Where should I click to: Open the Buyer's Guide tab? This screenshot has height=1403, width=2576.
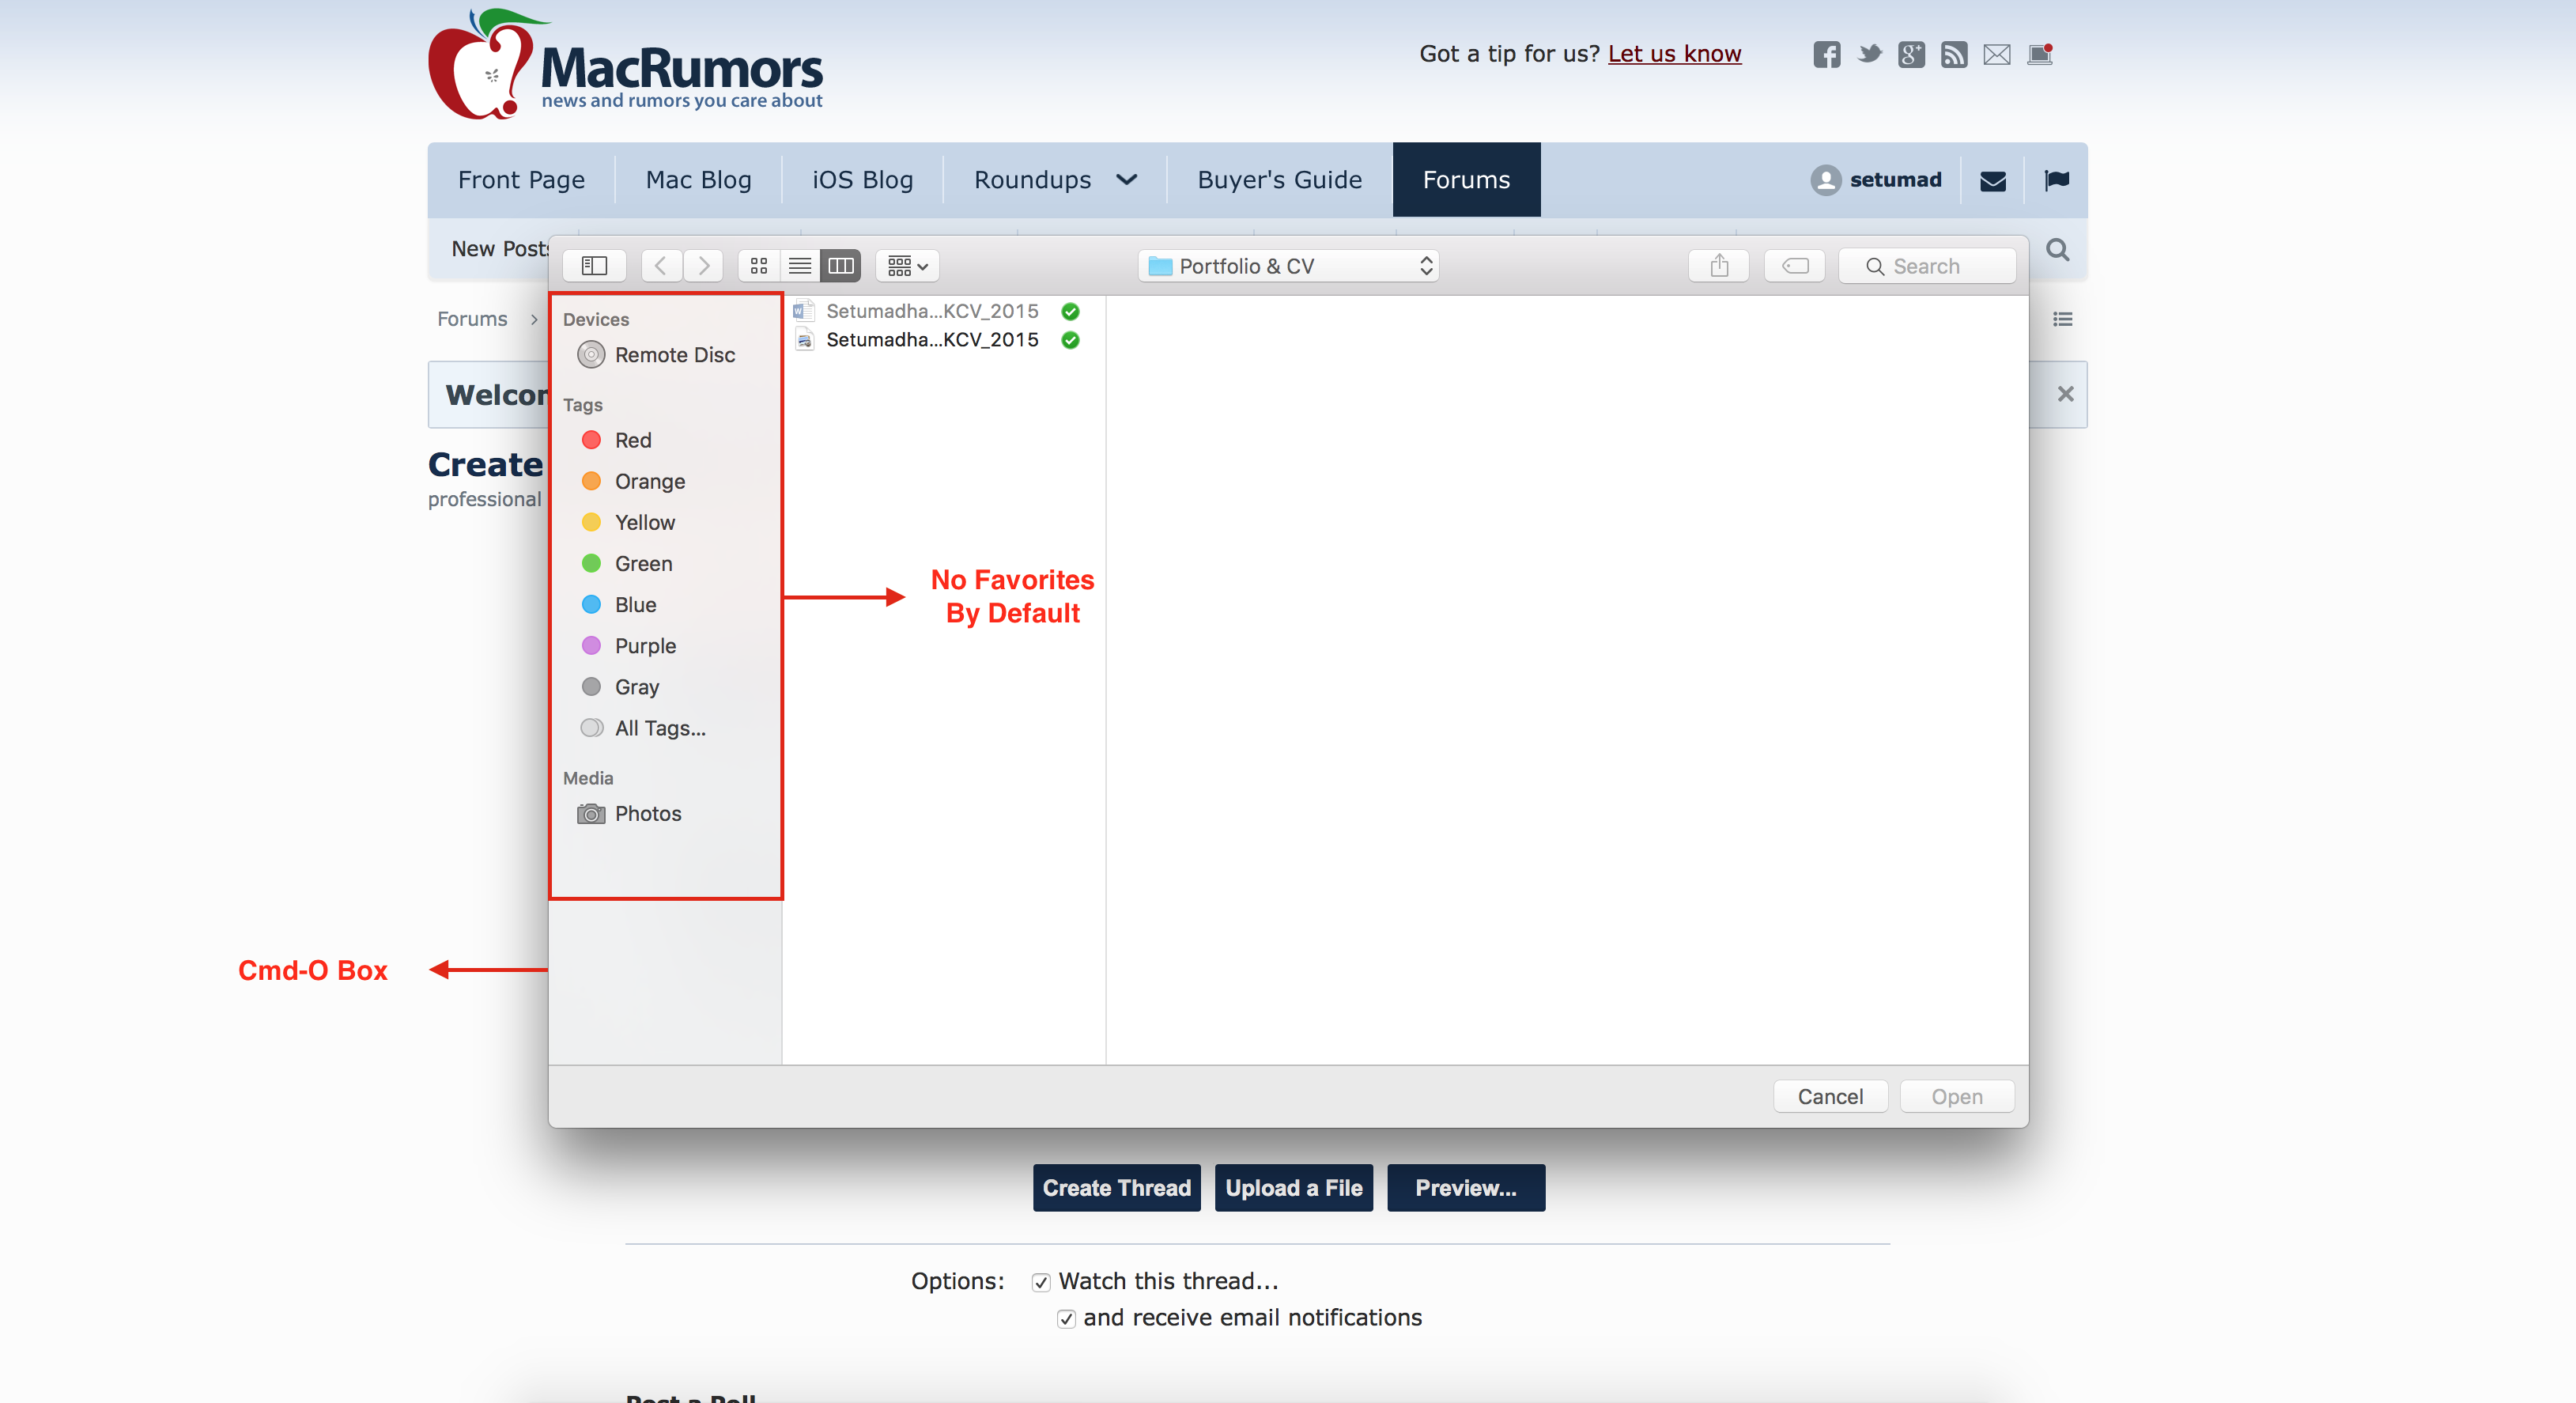point(1279,180)
